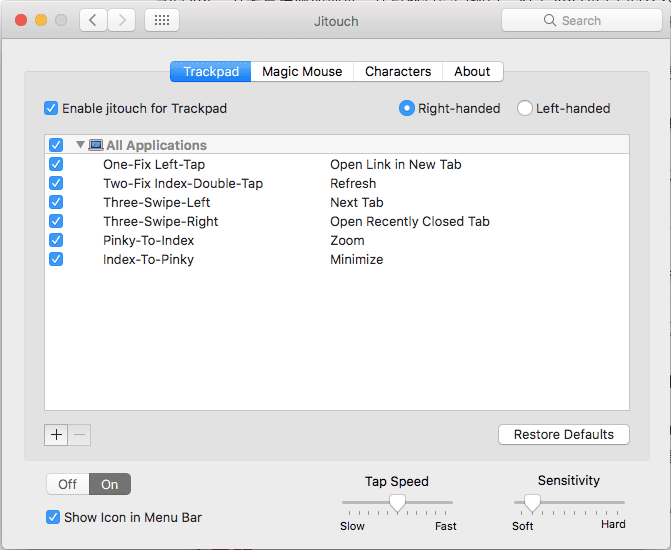Screen dimensions: 671x550
Task: Click Open Link in New Tab action
Action: (396, 164)
